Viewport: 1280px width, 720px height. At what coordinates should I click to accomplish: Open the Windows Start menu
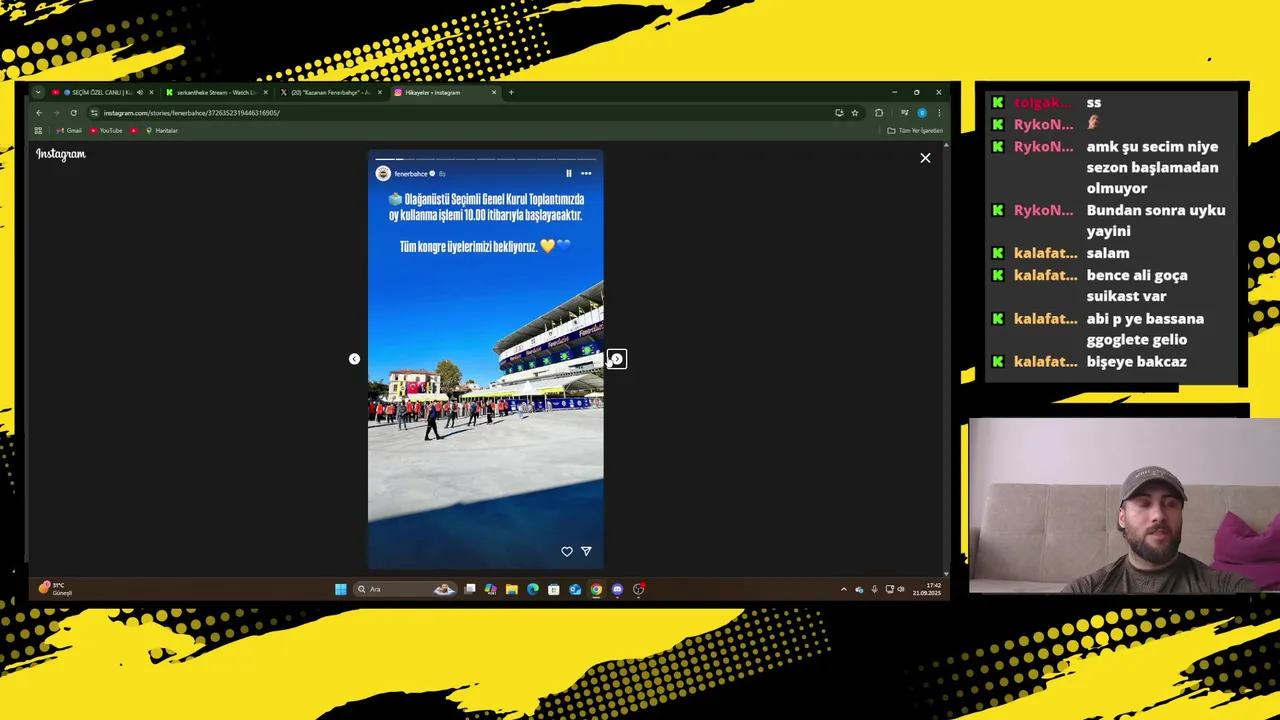(x=340, y=589)
